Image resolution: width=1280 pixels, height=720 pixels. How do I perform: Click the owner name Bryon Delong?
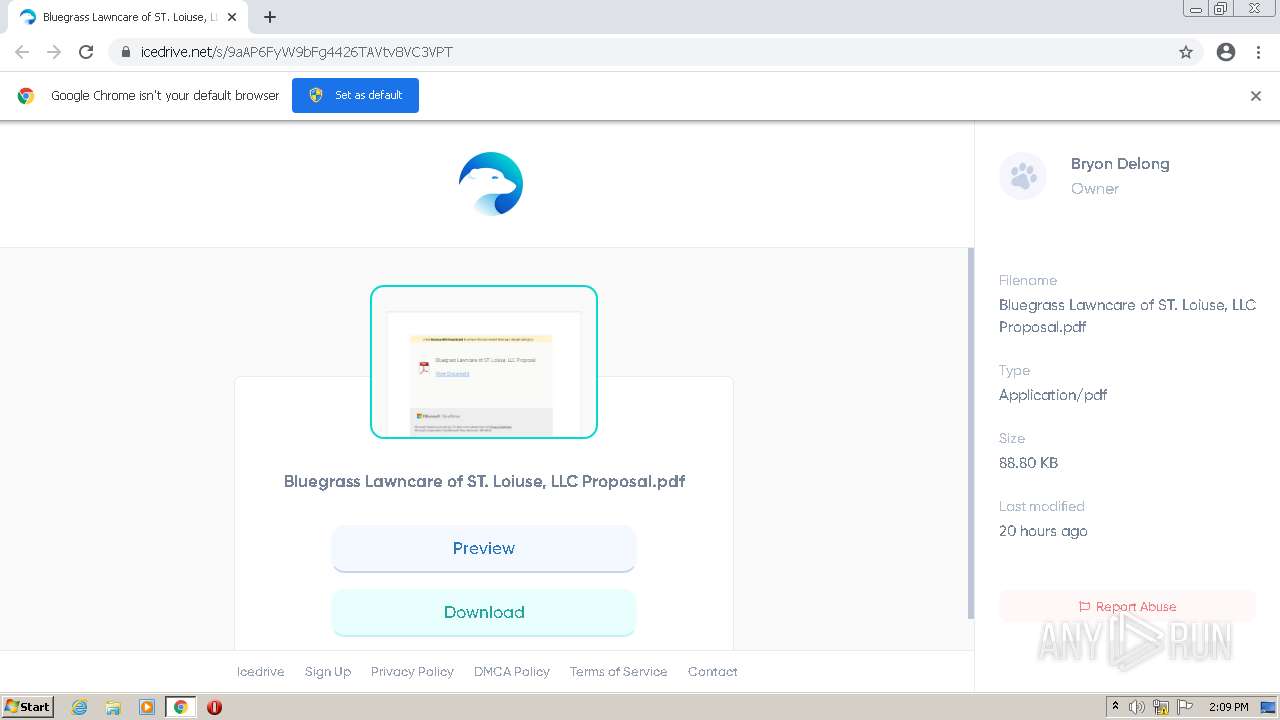pos(1120,164)
